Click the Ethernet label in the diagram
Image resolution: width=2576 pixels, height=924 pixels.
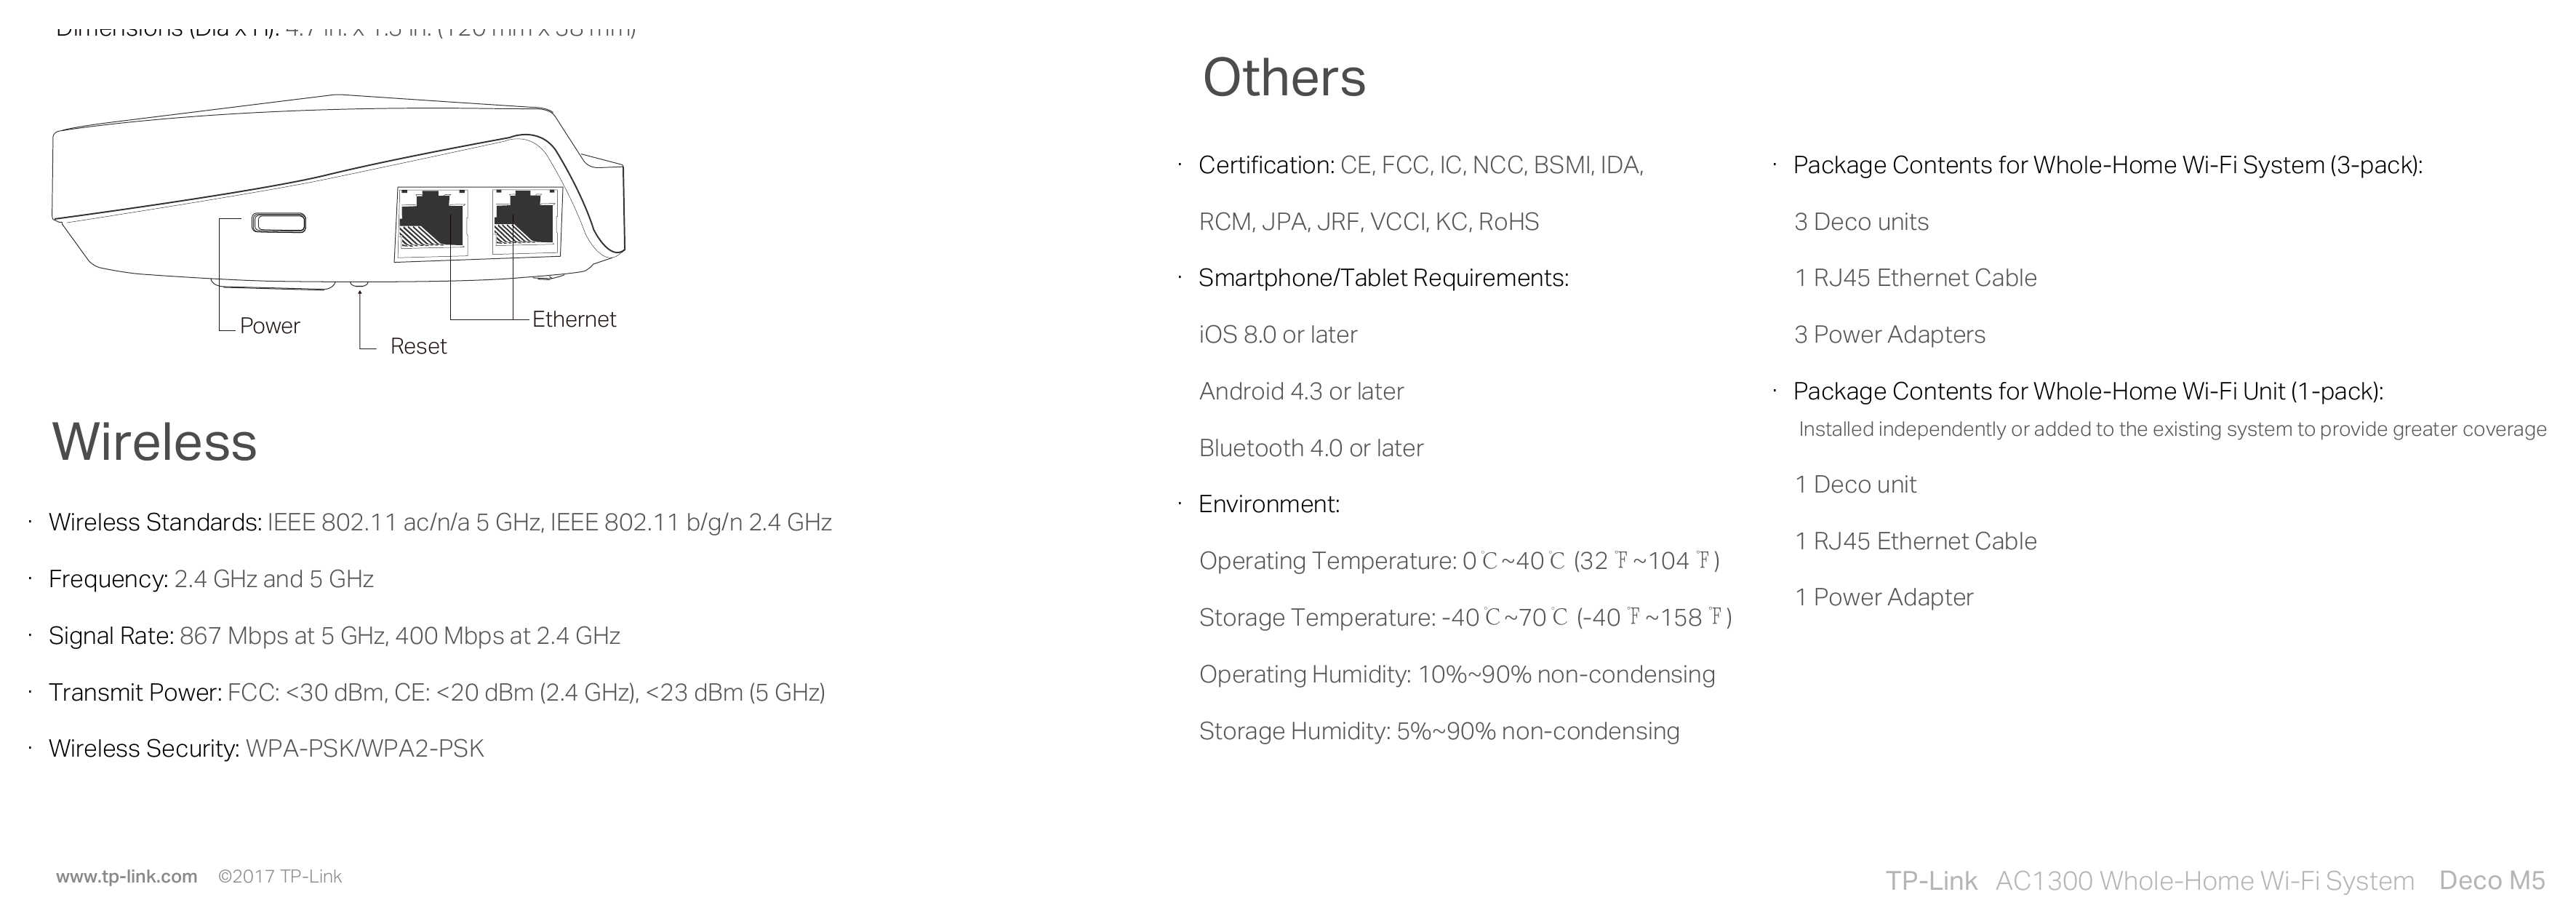coord(574,319)
